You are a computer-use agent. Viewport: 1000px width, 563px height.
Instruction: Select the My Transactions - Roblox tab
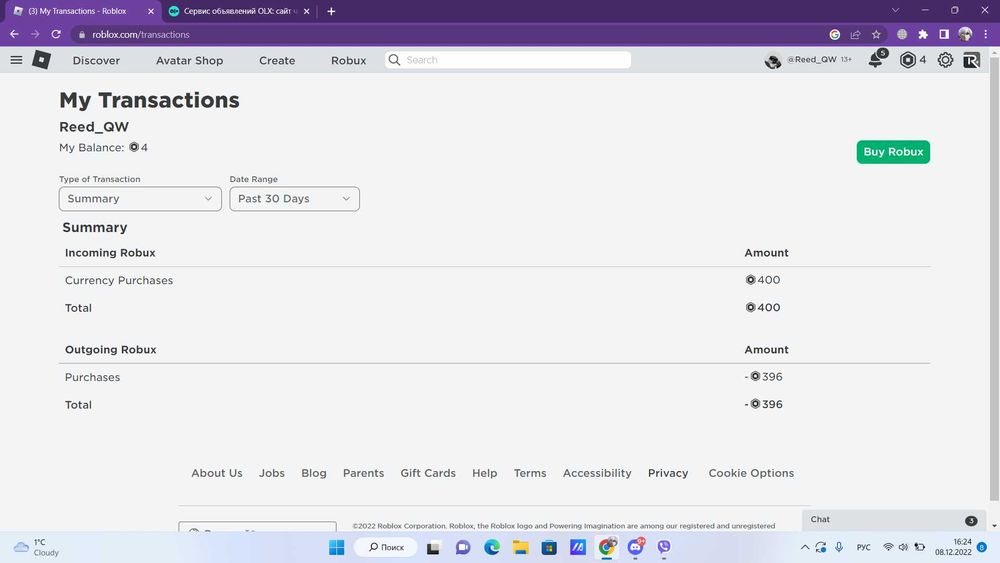[x=82, y=11]
